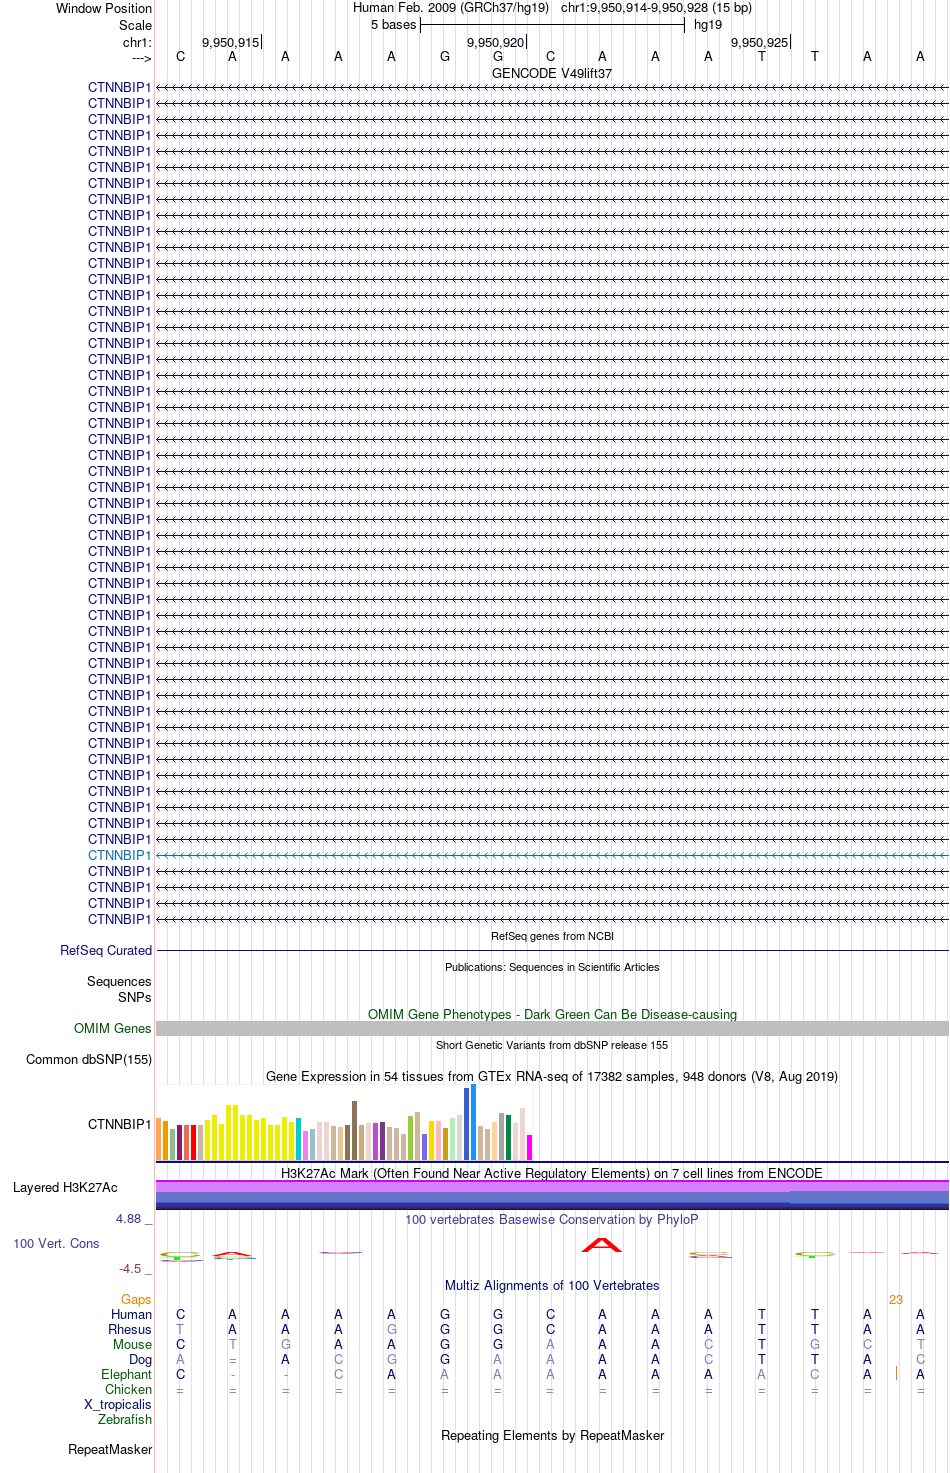Click the H3K27Ac Mark track title
Screen dimensions: 950x1473
(552, 1173)
